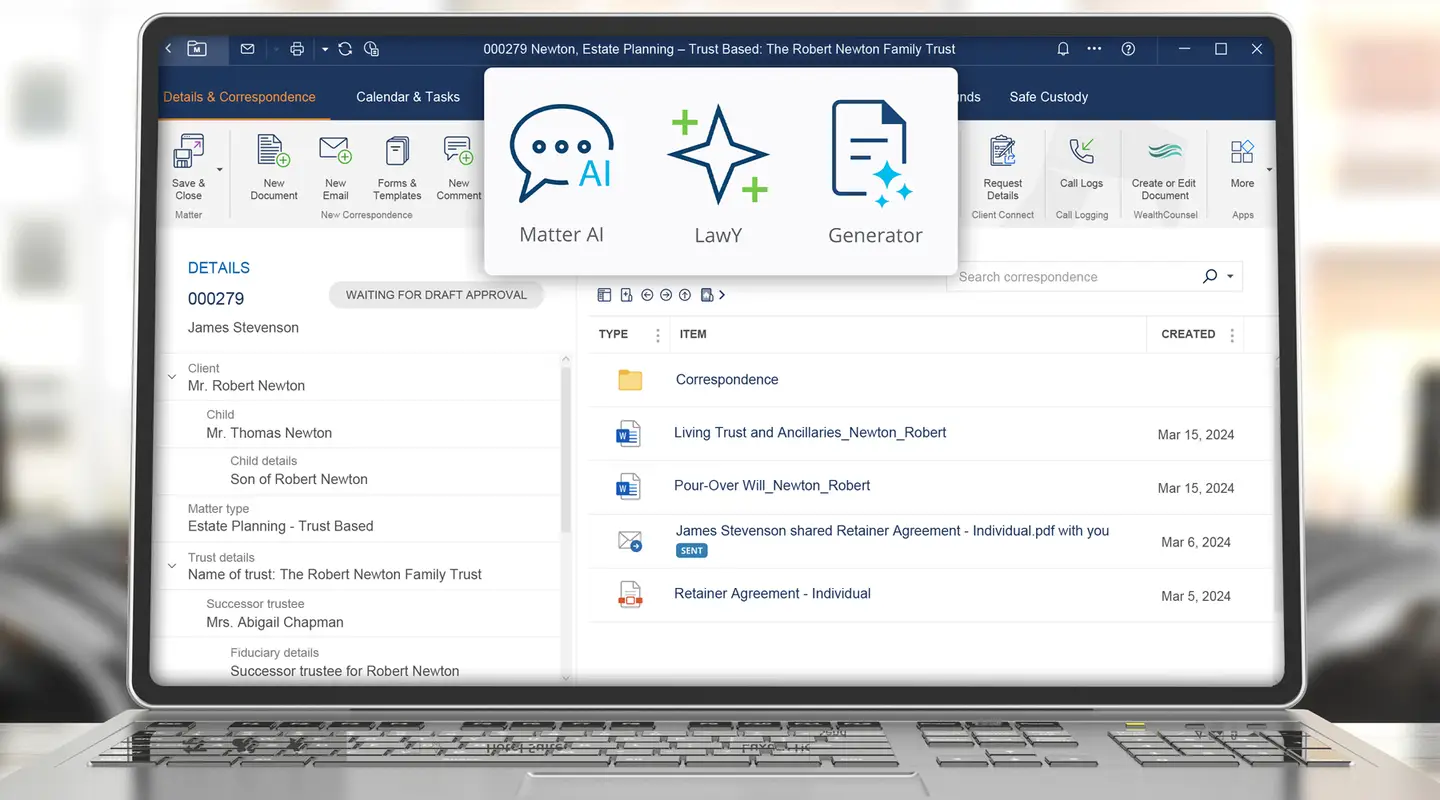Open Pour-Over Will_Newton_Robert document
Image resolution: width=1440 pixels, height=800 pixels.
coord(772,486)
